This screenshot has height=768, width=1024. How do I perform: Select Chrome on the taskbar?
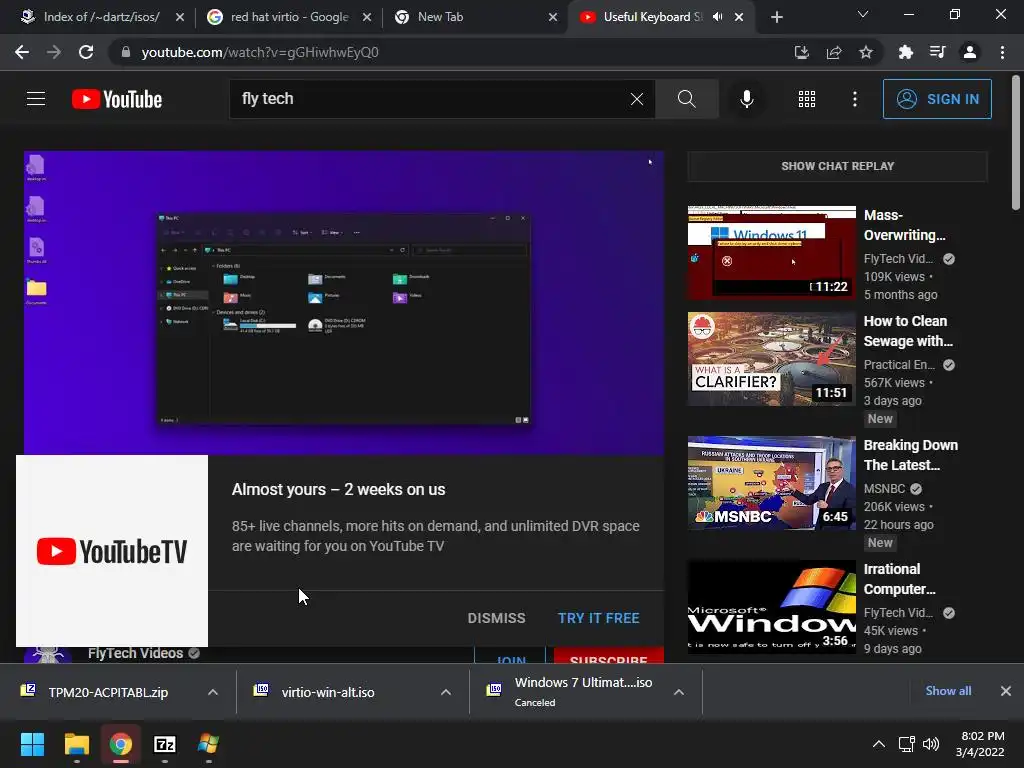121,744
